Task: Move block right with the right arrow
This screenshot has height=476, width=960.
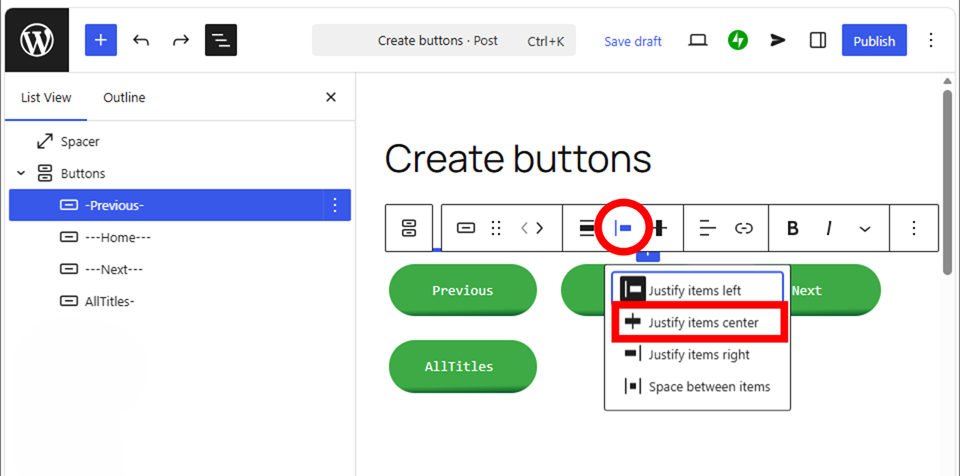Action: click(539, 228)
